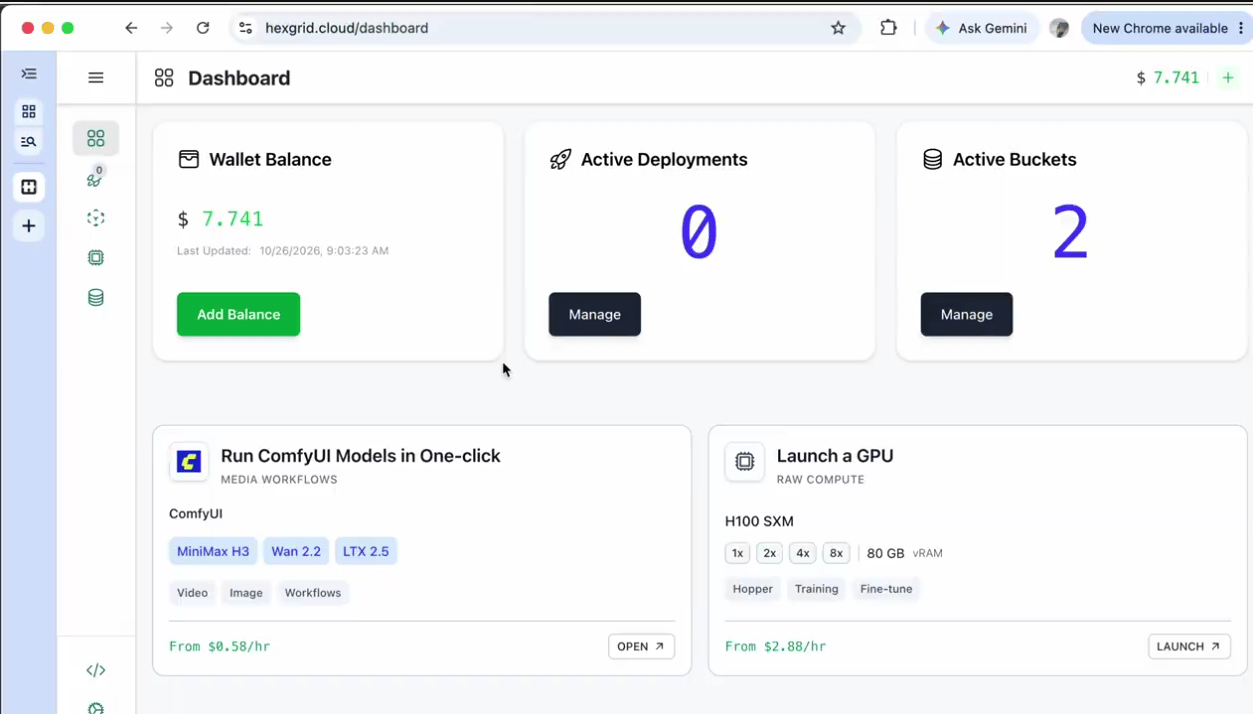Open the chip icon in sidebar
1253x714 pixels.
[96, 258]
